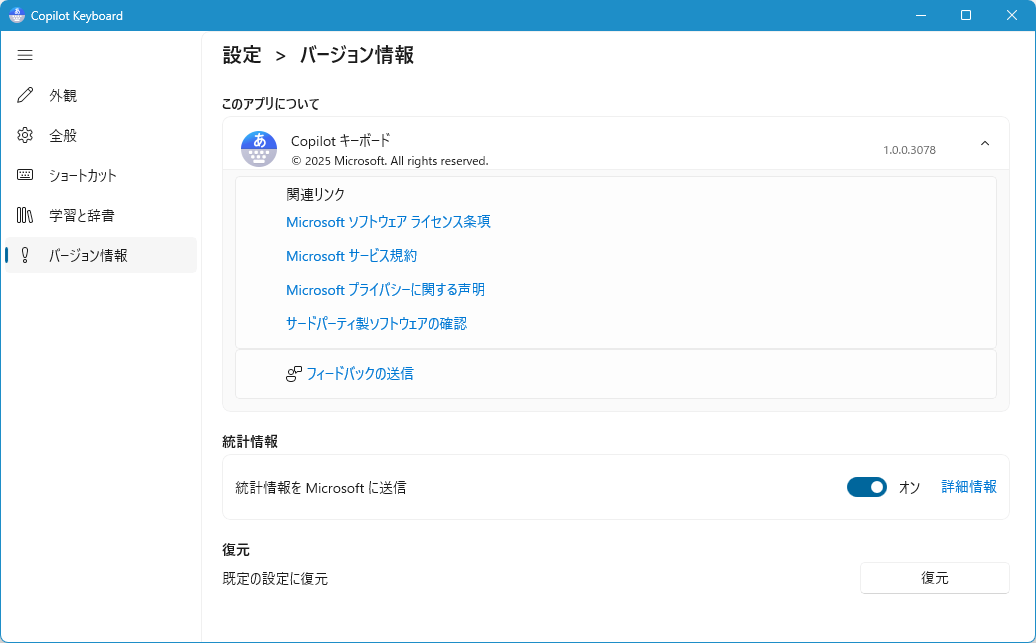
Task: Click the pencil icon next to 外観
Action: click(26, 95)
